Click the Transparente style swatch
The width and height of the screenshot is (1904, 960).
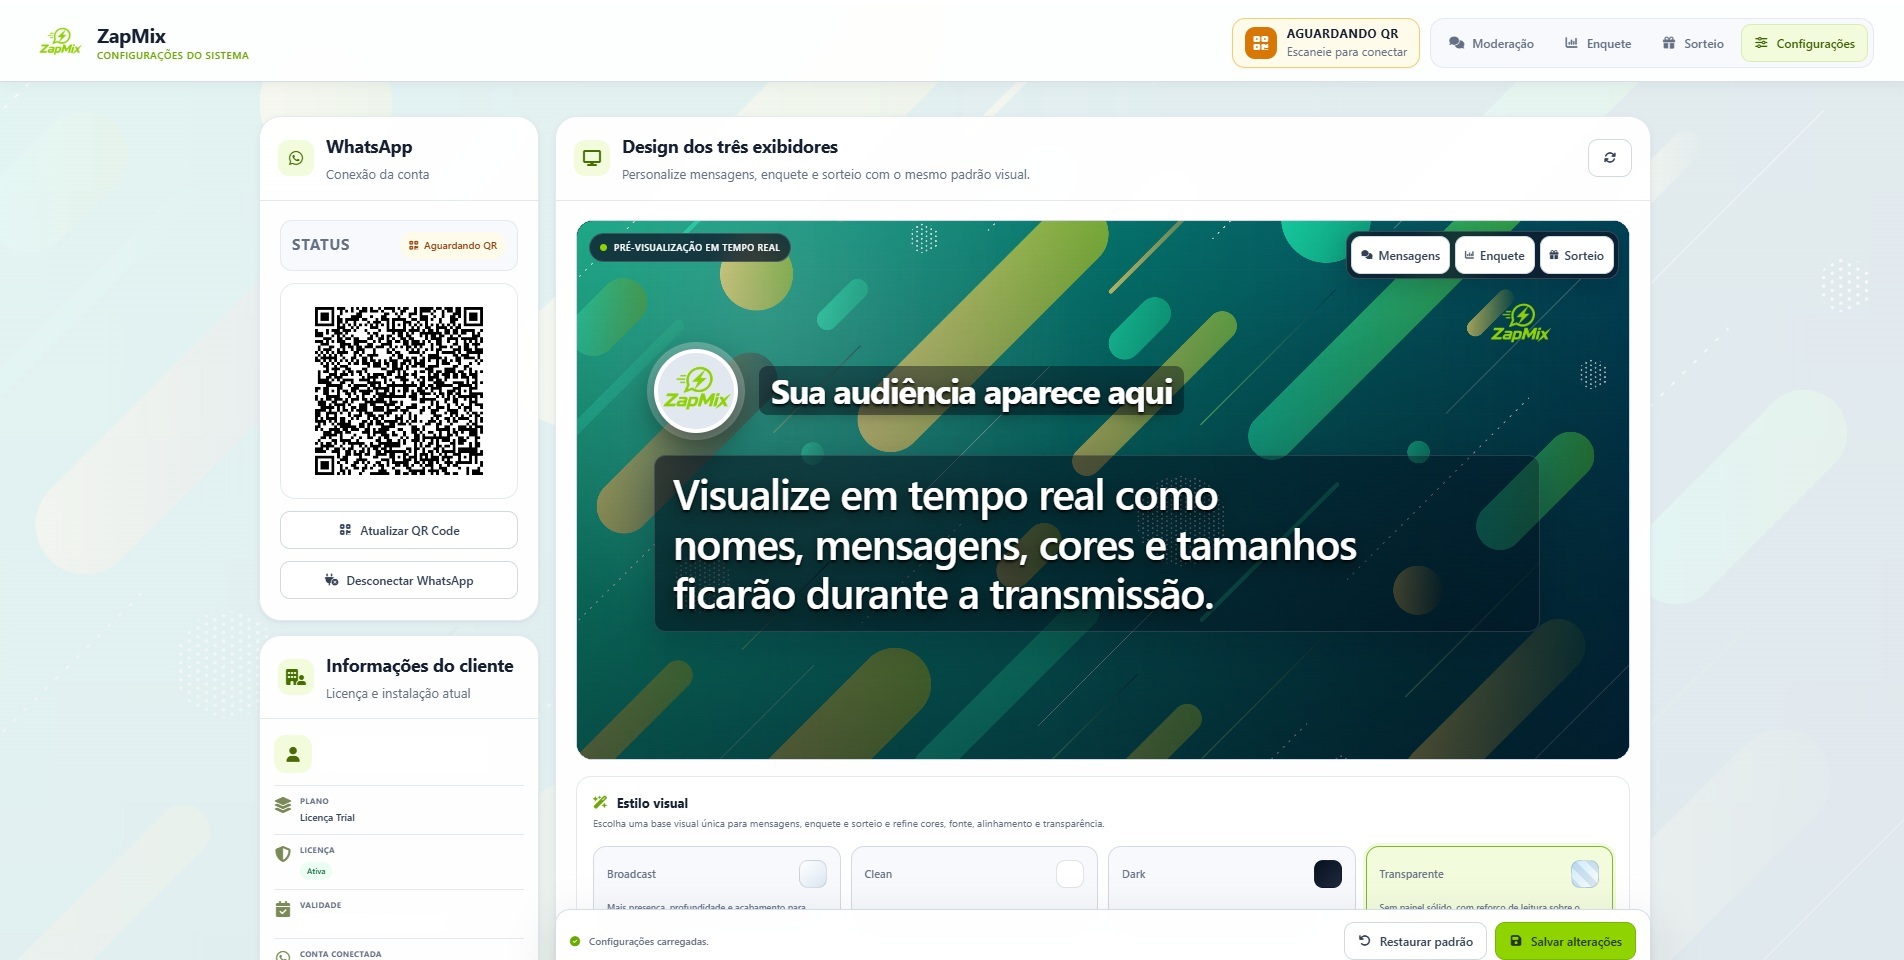pyautogui.click(x=1585, y=874)
